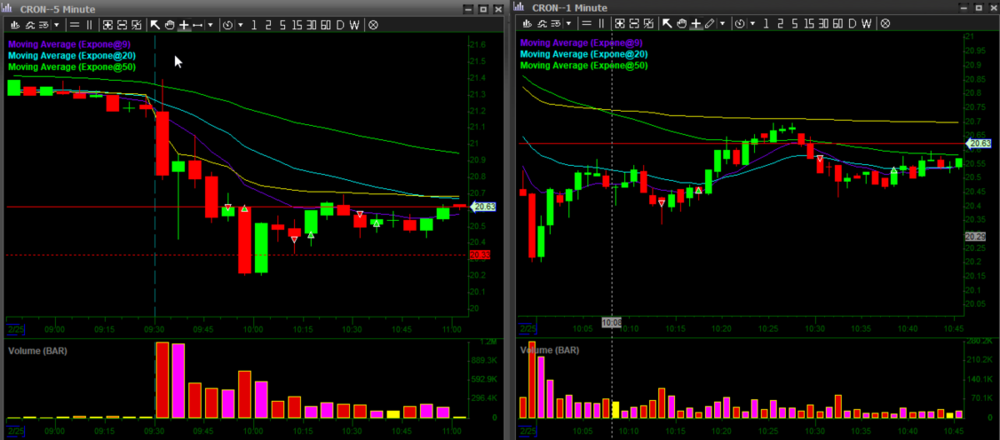Click the CRON--1 Minute window title
The height and width of the screenshot is (440, 1000).
pos(561,8)
